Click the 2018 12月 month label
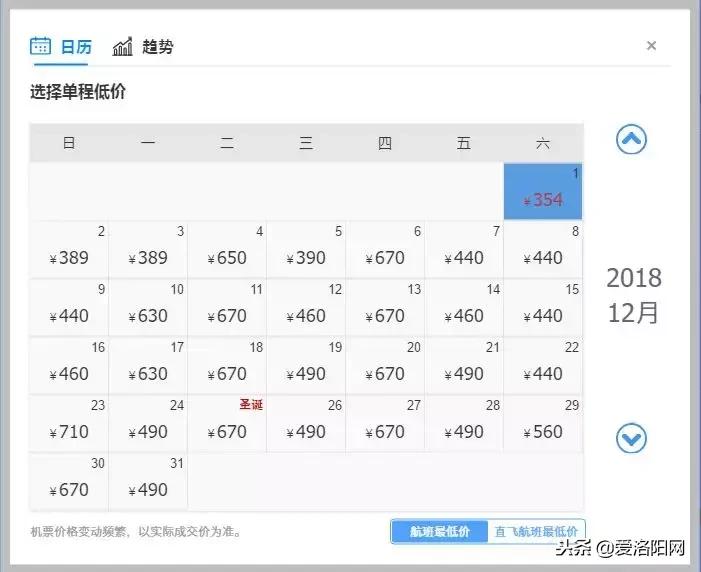 [x=633, y=295]
